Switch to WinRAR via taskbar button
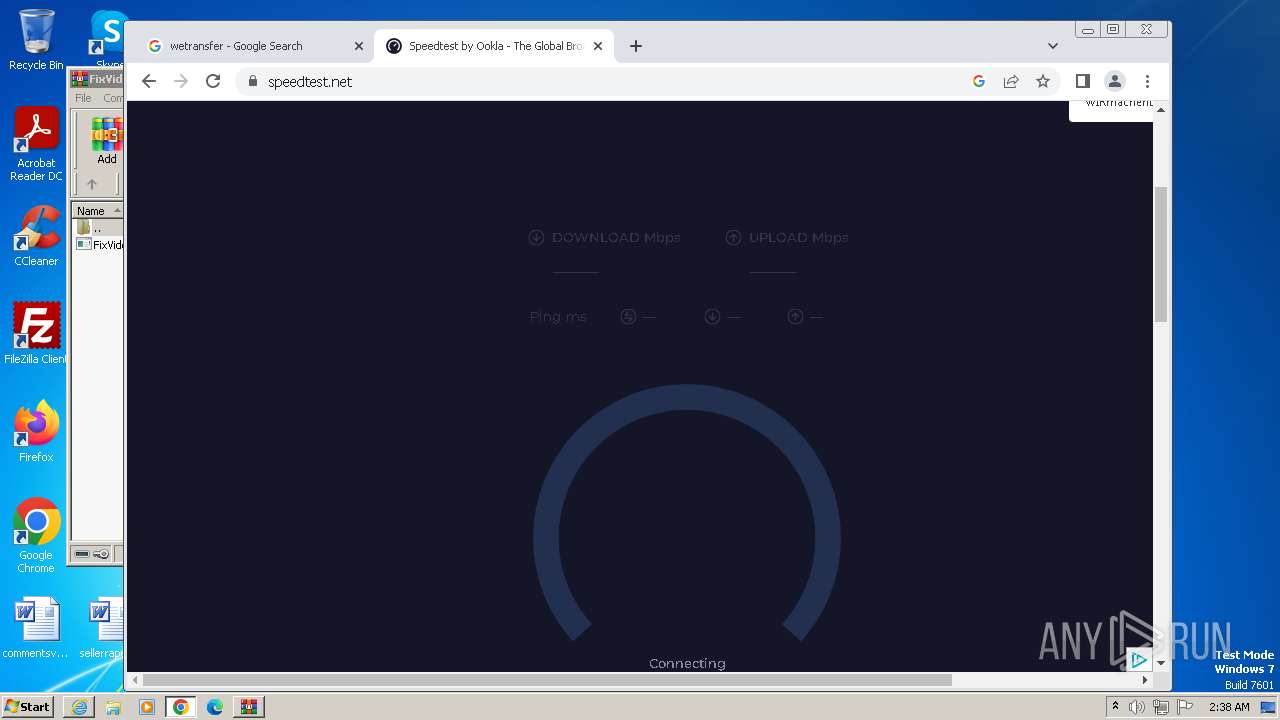The image size is (1280, 720). coord(249,707)
